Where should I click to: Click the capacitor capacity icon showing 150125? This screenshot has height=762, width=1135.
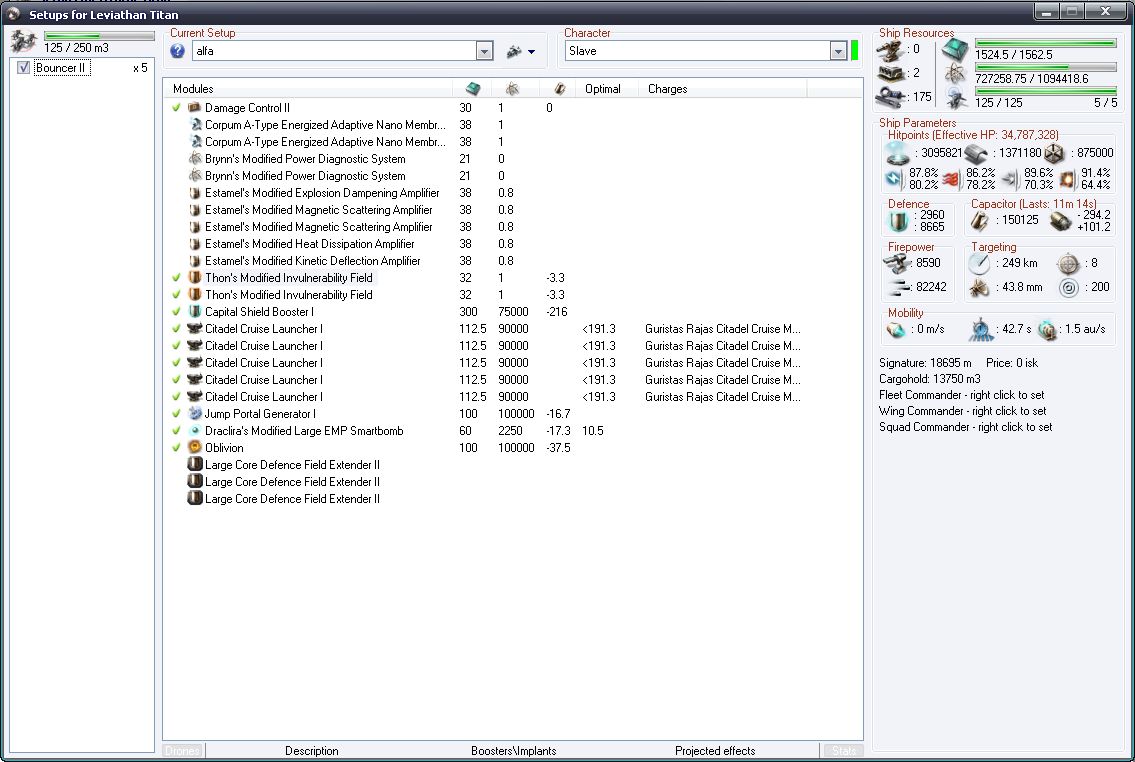coord(979,220)
